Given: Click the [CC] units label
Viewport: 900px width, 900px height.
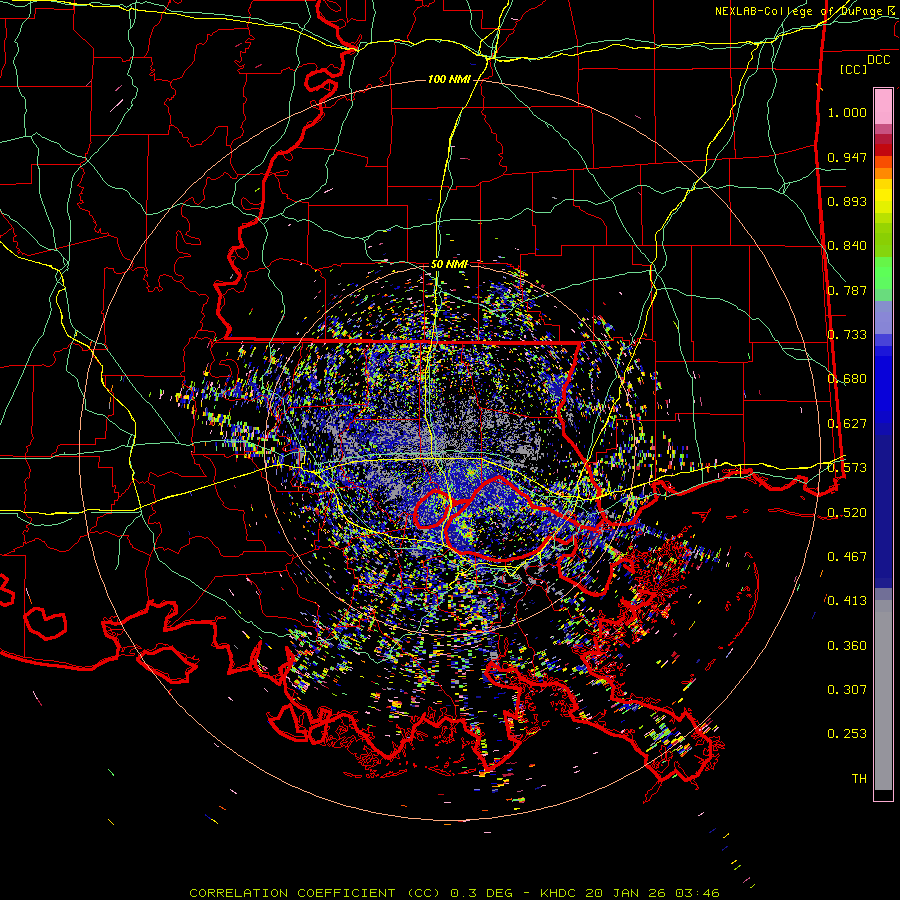Looking at the screenshot, I should click(x=853, y=69).
